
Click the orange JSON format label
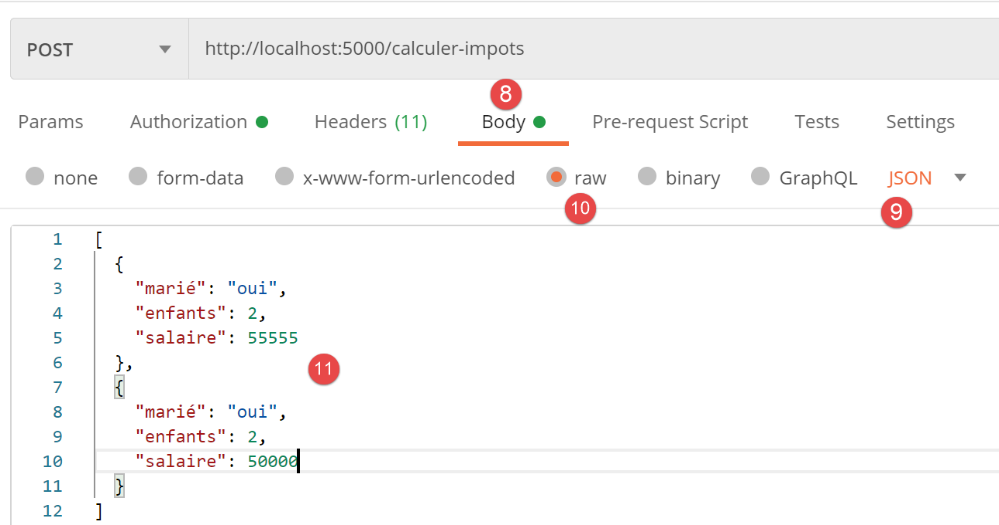pyautogui.click(x=909, y=178)
